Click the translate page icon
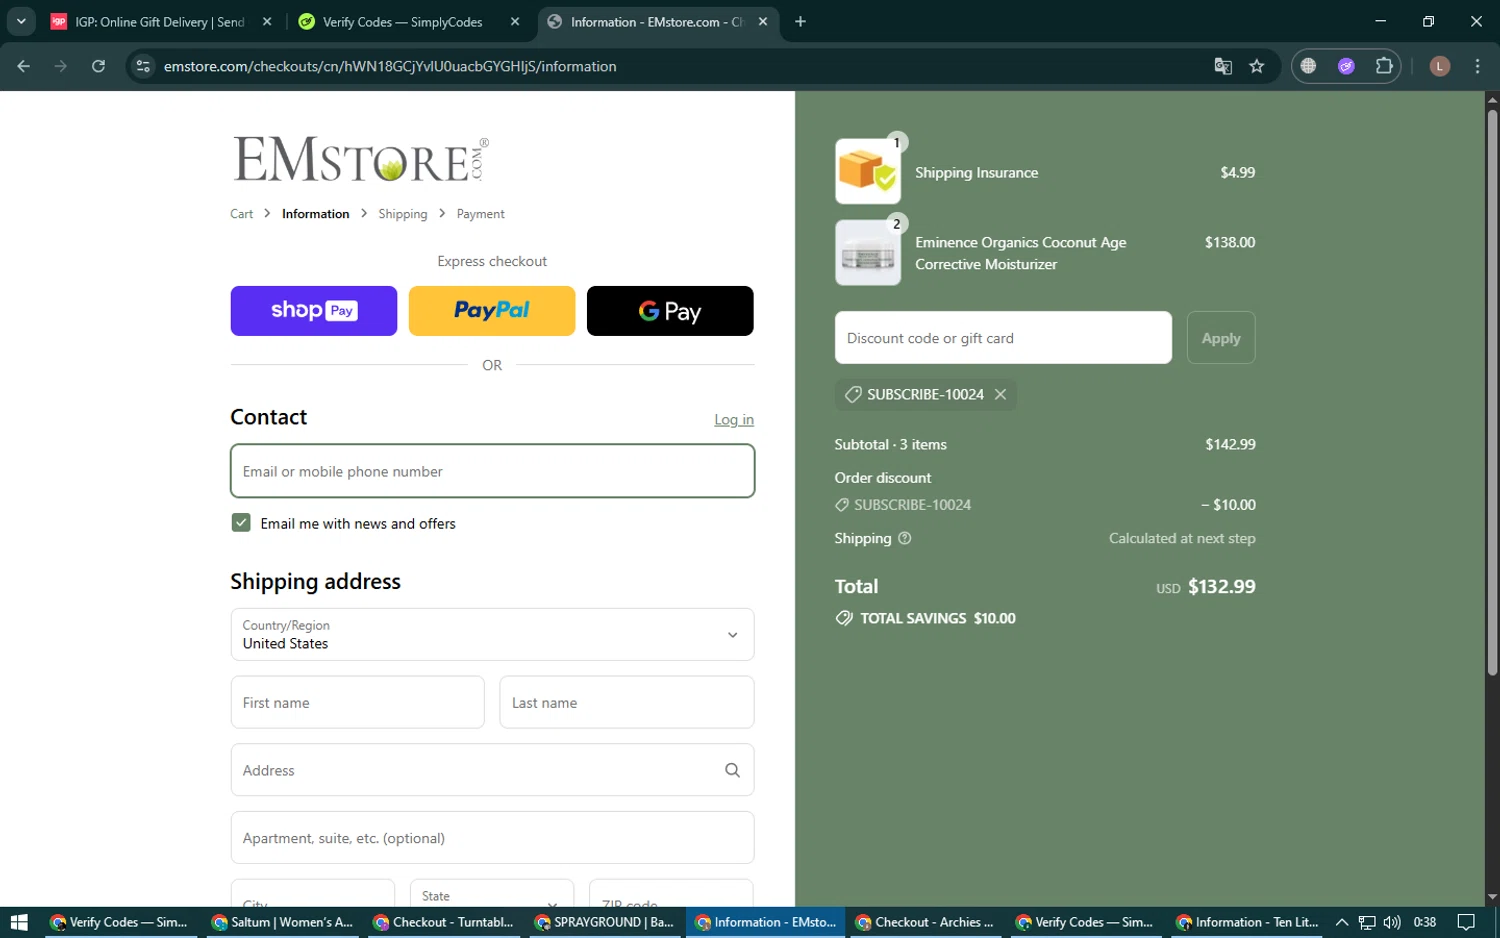1500x938 pixels. click(1222, 66)
